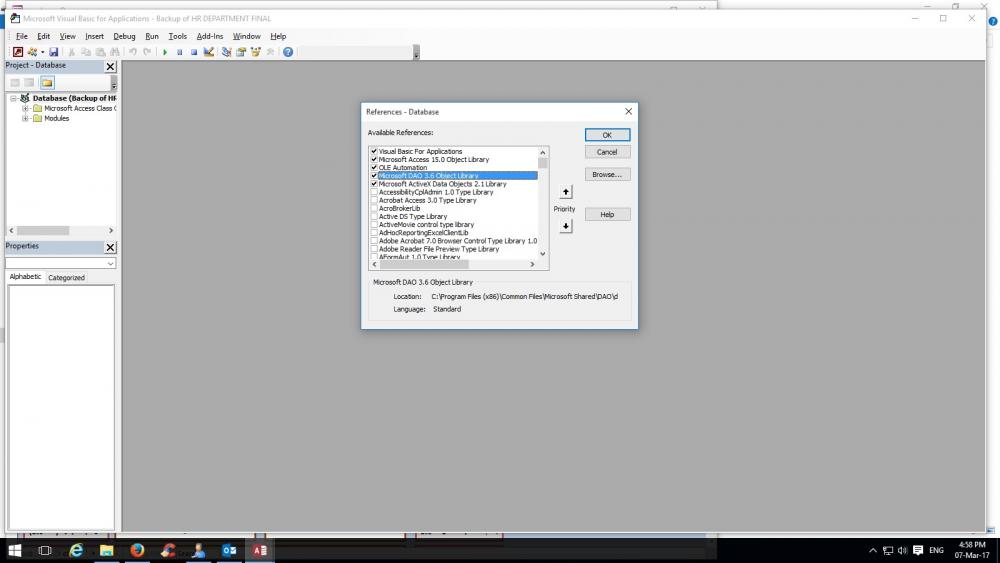Click Cancel in References dialog
1000x563 pixels.
(607, 152)
